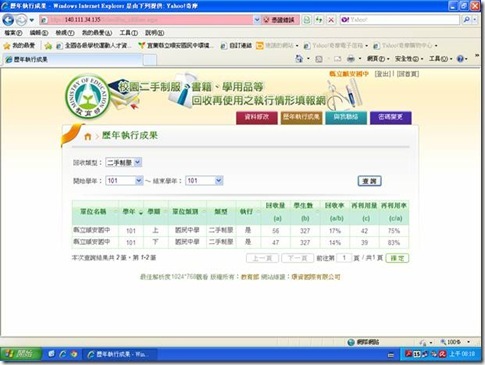Open the 開始學年 dropdown showing 101

tap(124, 181)
